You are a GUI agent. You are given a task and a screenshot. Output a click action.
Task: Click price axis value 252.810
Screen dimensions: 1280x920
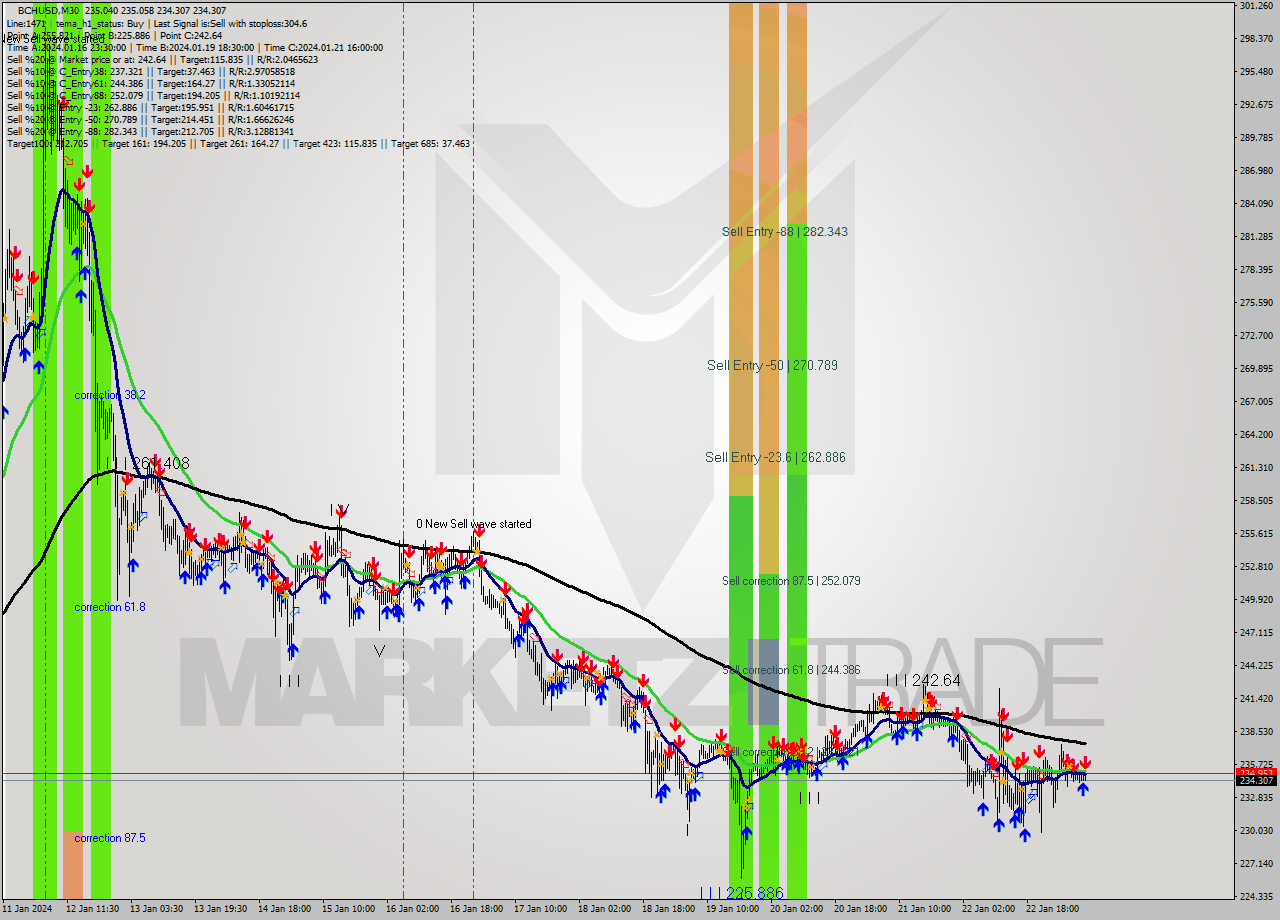[x=1256, y=566]
